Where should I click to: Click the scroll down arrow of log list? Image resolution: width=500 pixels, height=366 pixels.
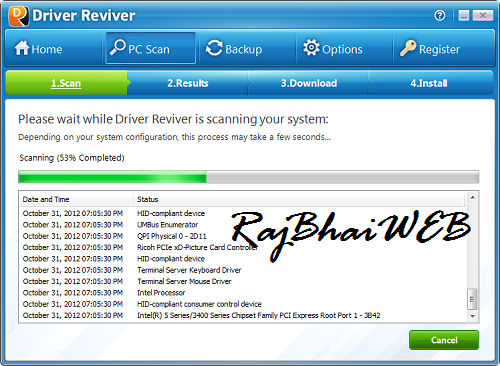tap(472, 316)
